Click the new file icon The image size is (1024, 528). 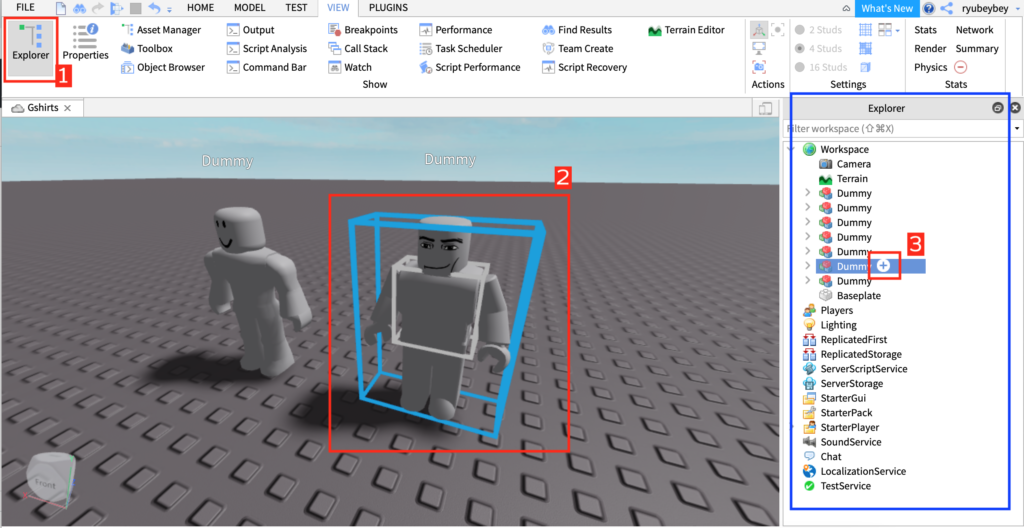pyautogui.click(x=61, y=8)
